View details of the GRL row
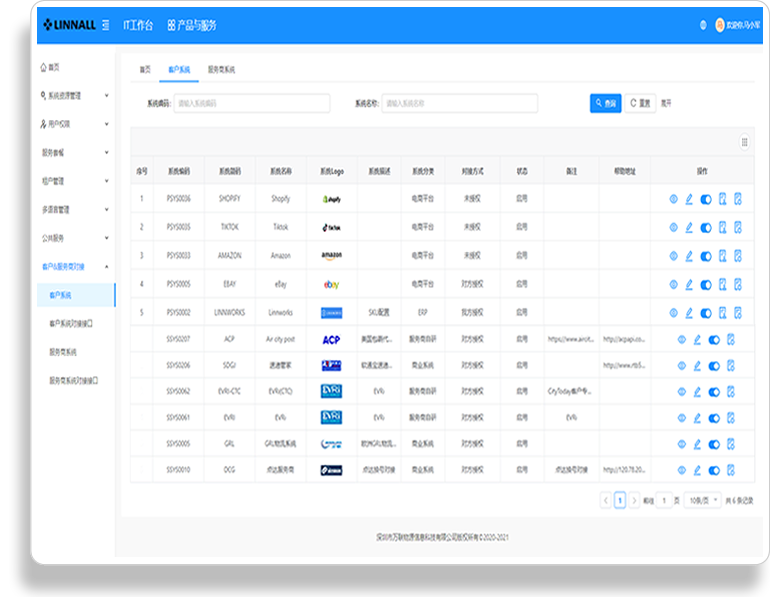 [x=682, y=444]
